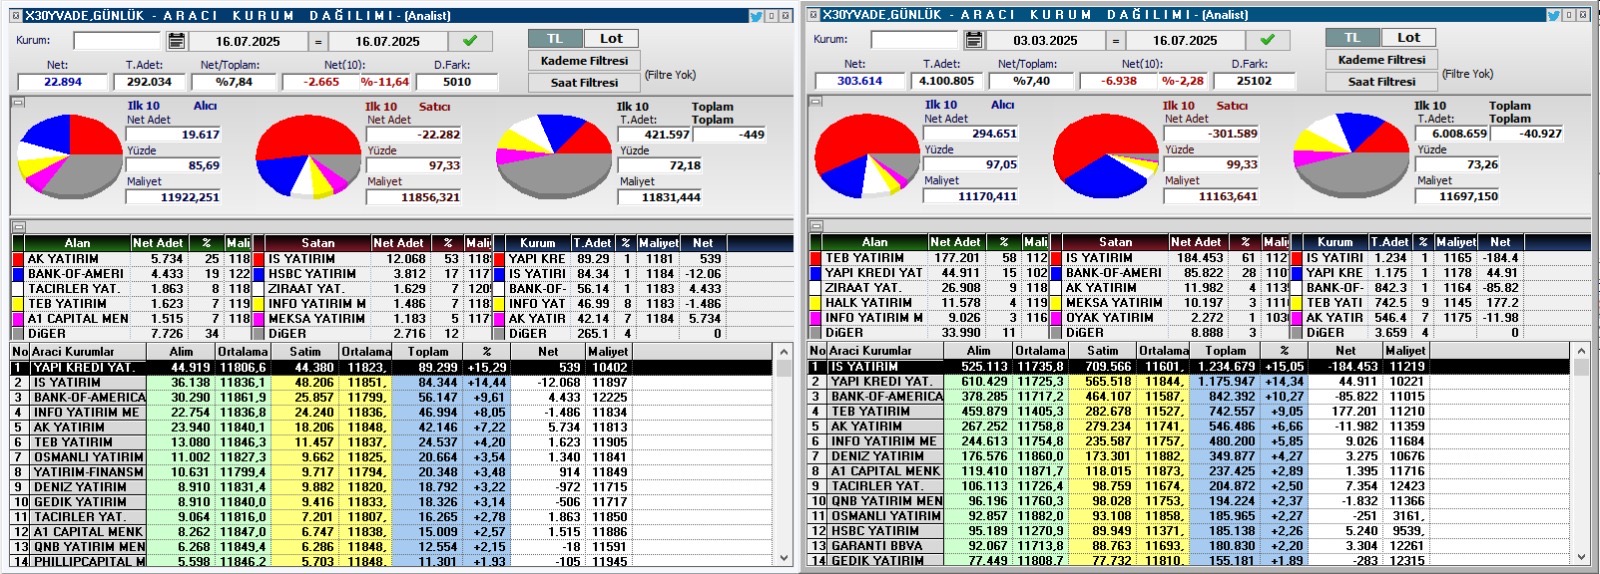Open Saat Filtresi in the right window
1600x574 pixels.
click(1382, 81)
